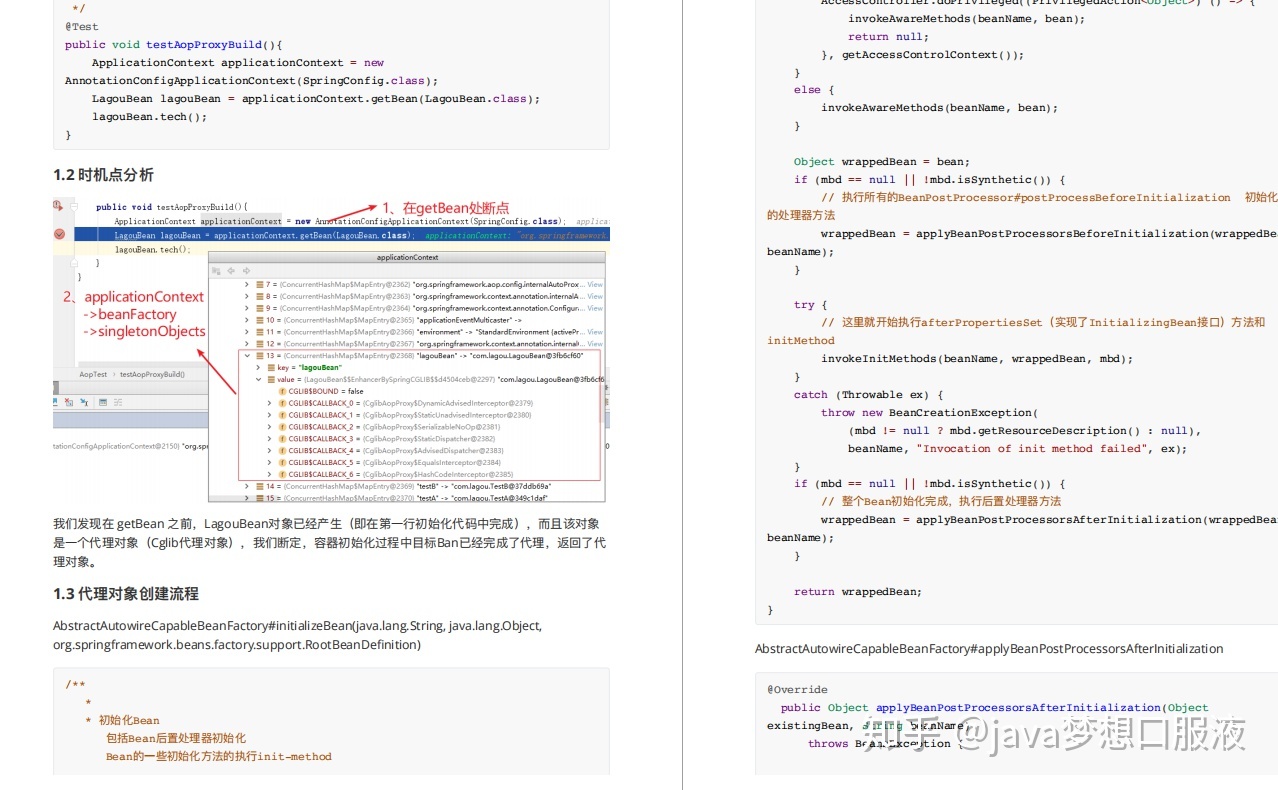This screenshot has width=1278, height=790.
Task: Expand entry 11 environment node
Action: pos(247,332)
